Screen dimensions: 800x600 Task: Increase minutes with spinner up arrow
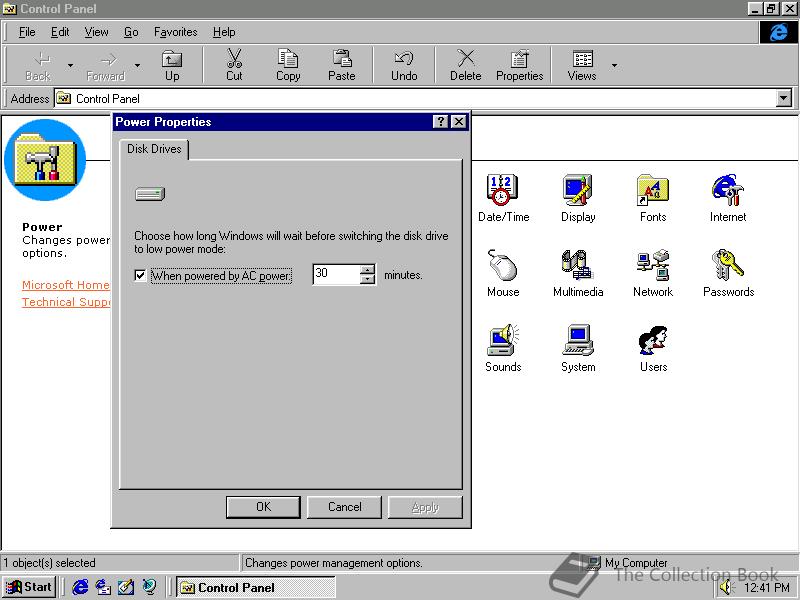coord(367,268)
